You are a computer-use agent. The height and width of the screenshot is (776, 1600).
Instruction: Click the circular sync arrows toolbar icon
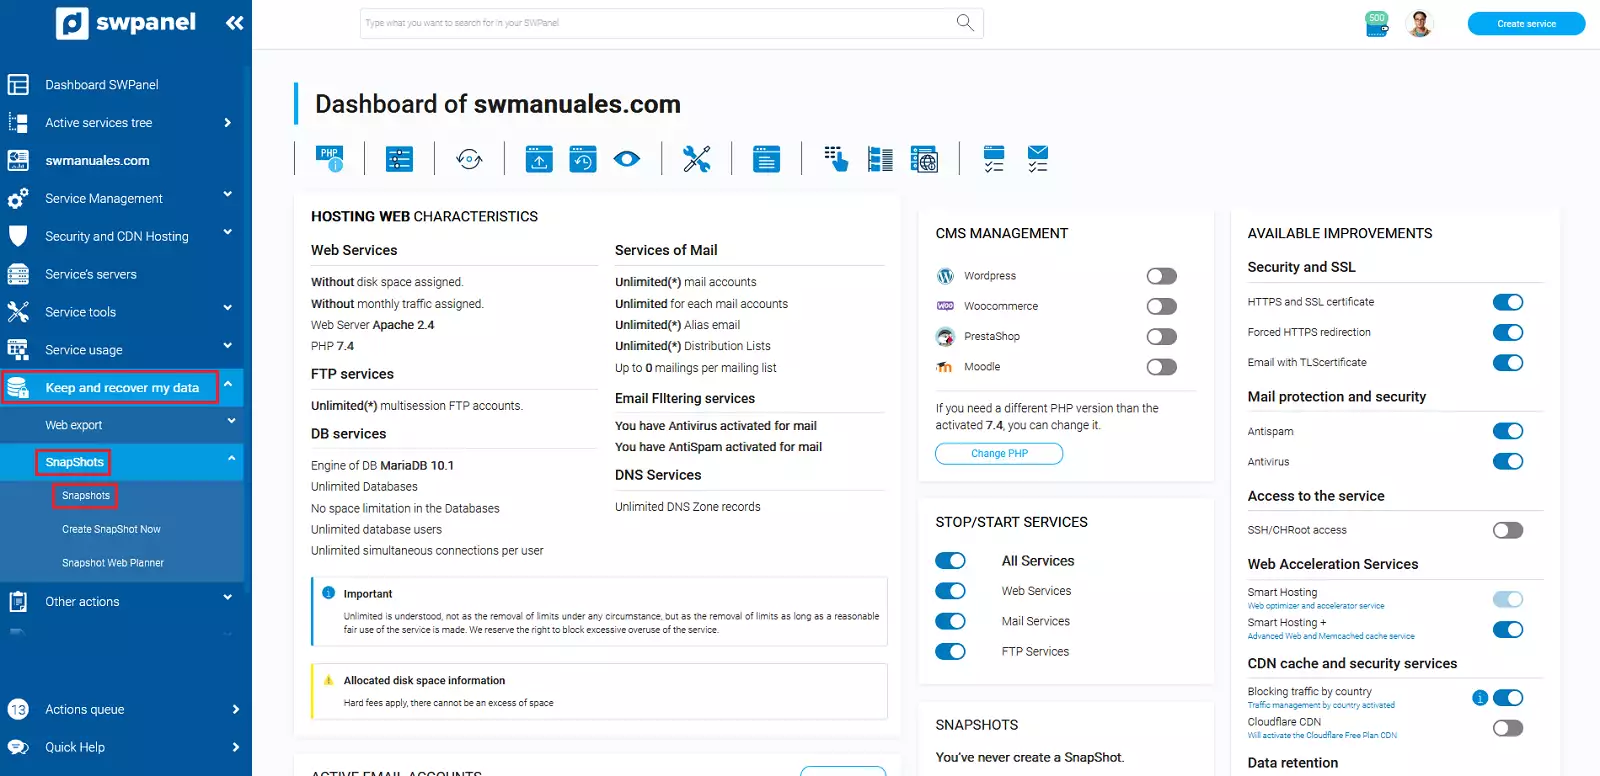click(469, 158)
